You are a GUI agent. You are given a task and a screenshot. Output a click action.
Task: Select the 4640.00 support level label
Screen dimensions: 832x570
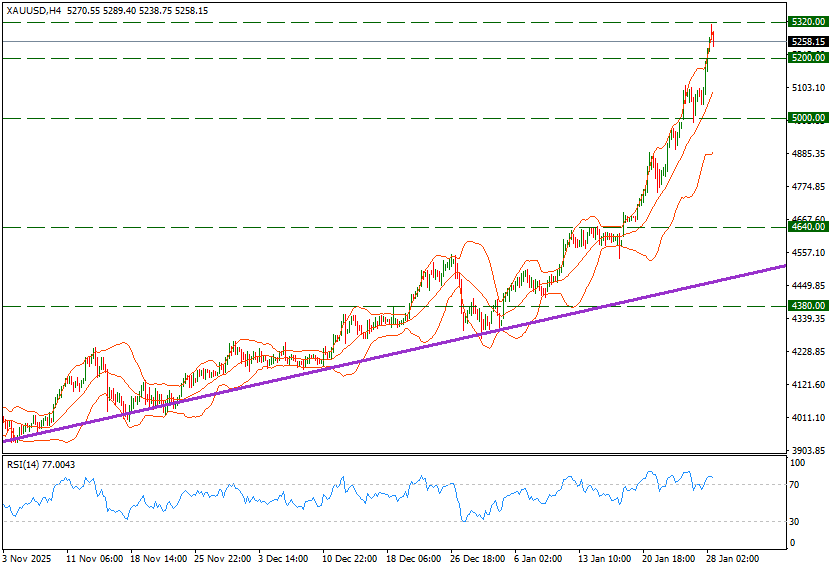click(x=806, y=227)
